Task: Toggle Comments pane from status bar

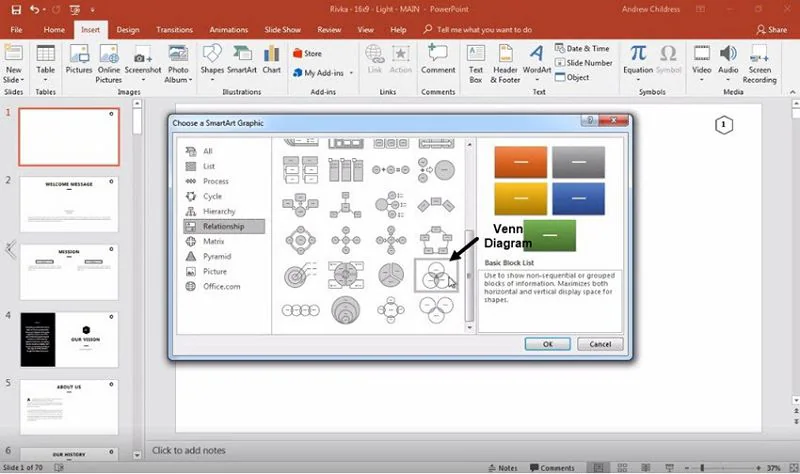Action: [552, 468]
